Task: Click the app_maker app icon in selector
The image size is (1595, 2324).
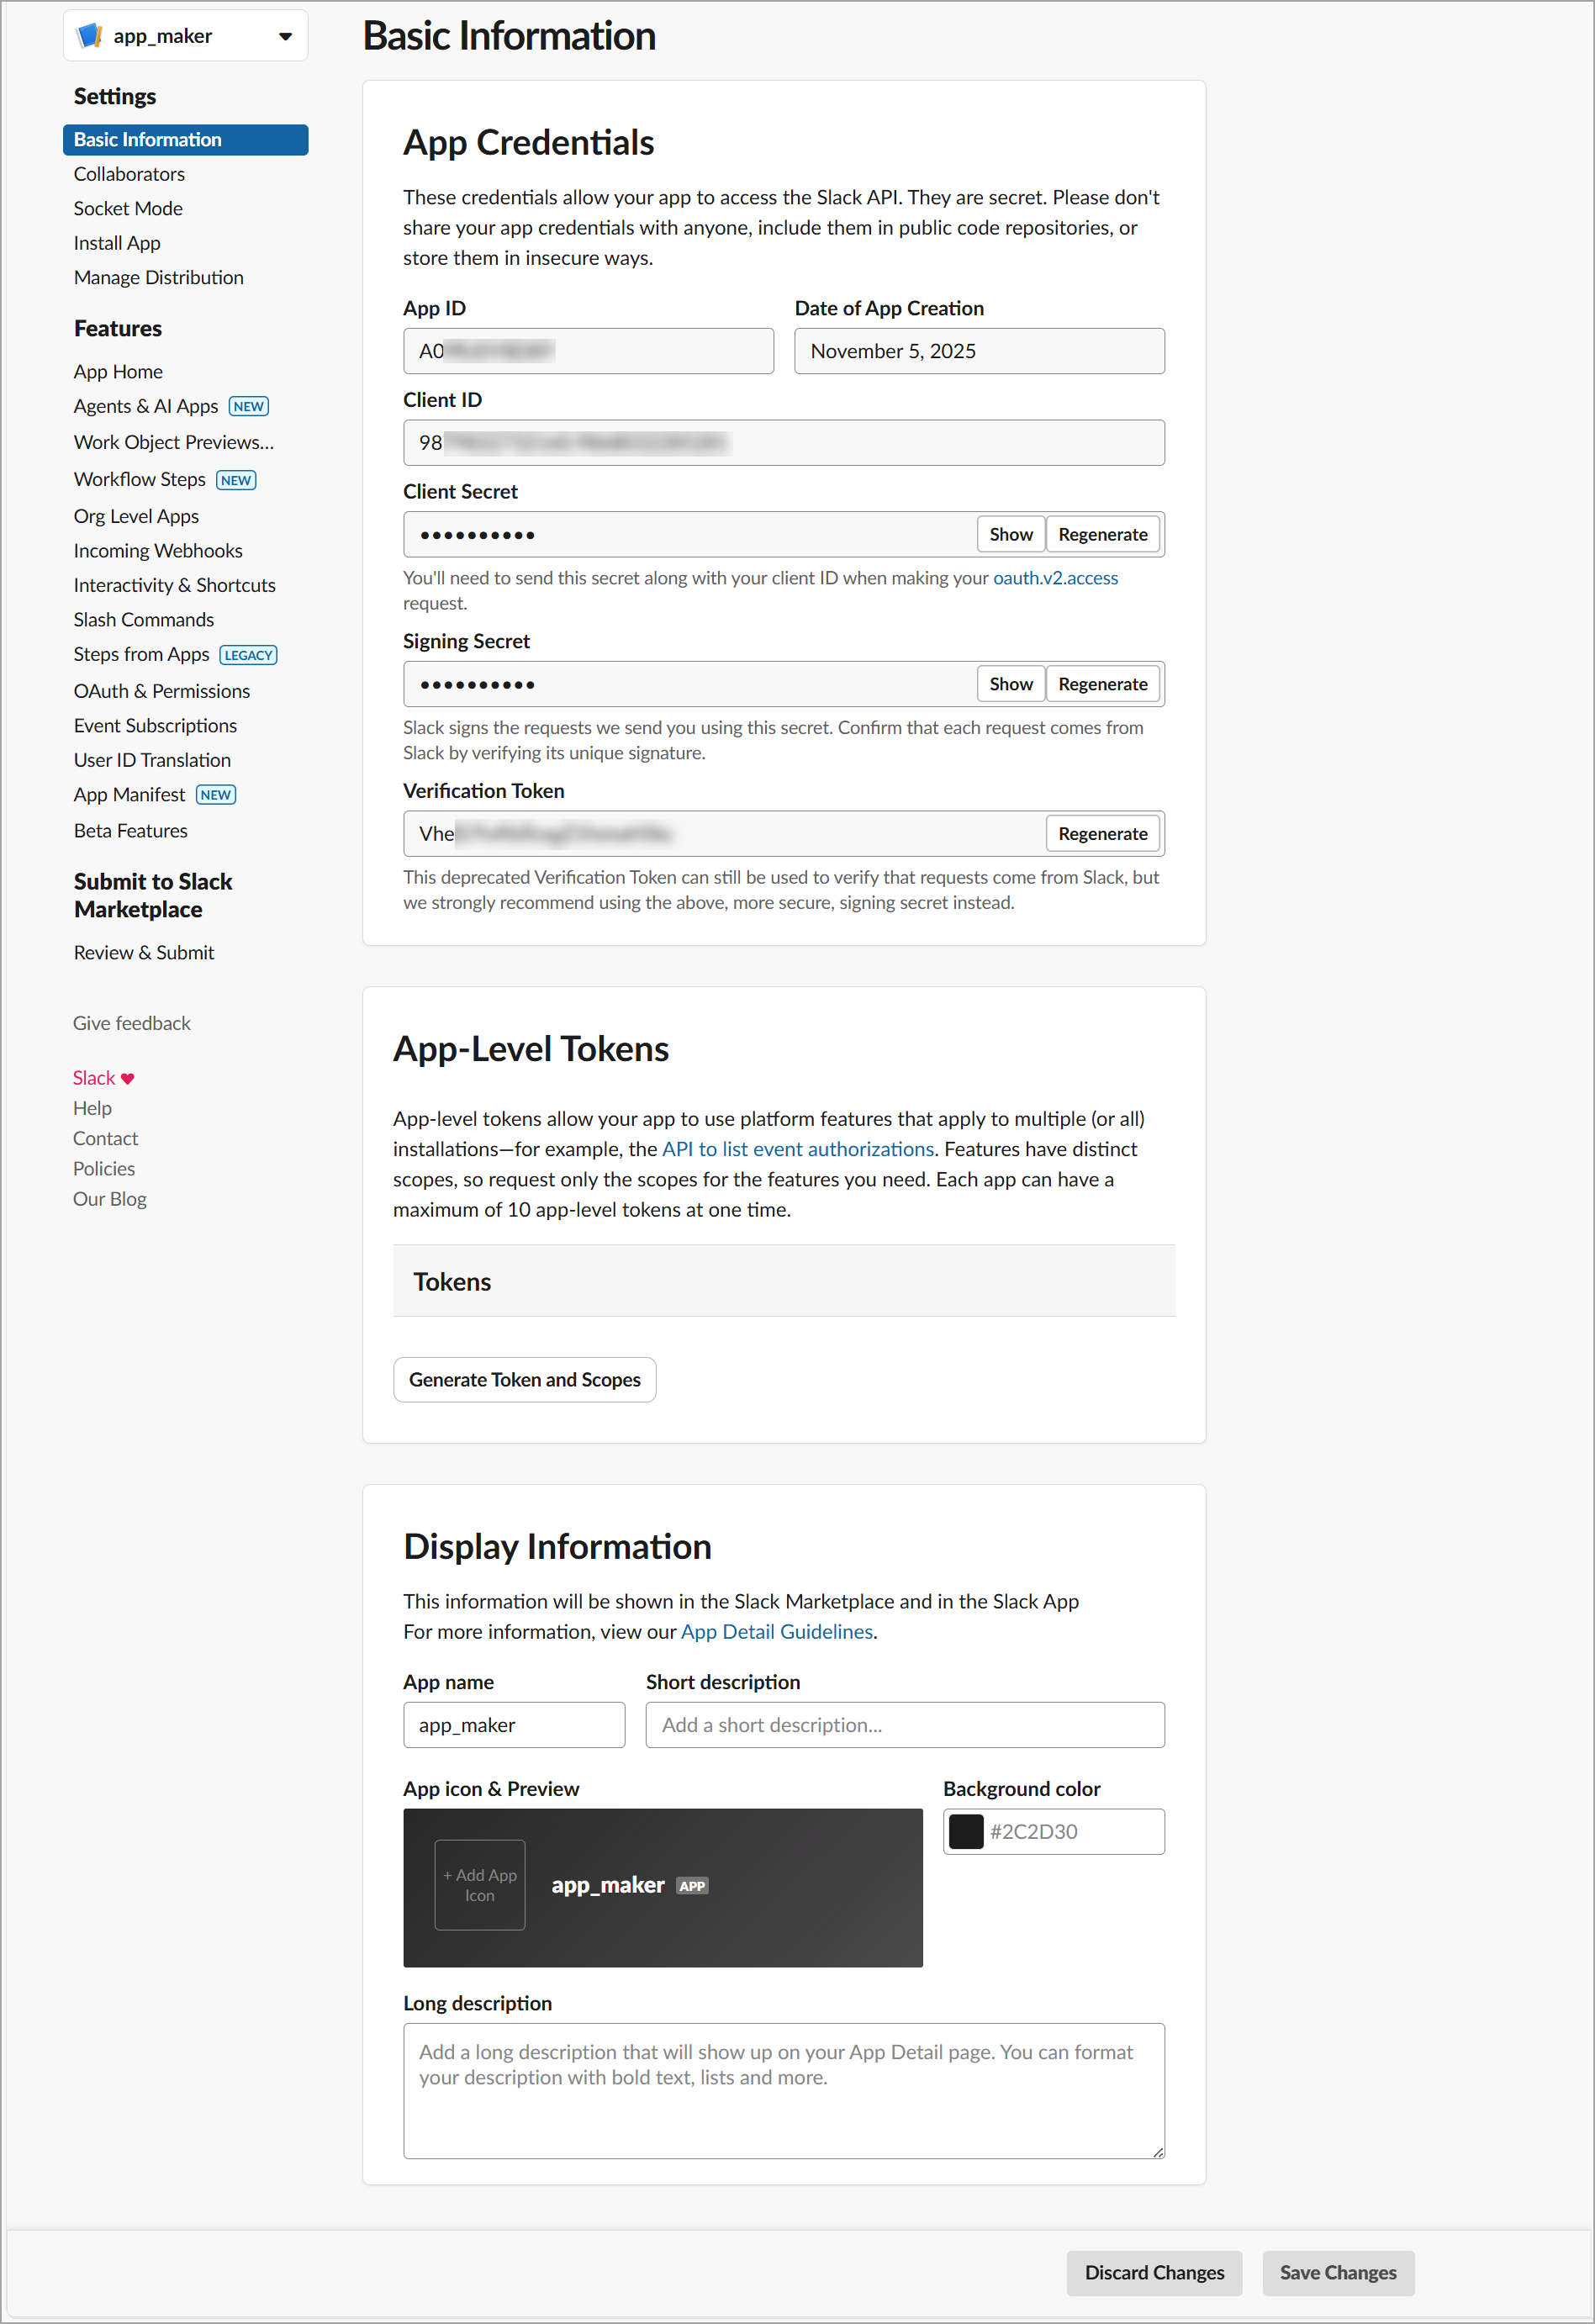Action: [x=90, y=36]
